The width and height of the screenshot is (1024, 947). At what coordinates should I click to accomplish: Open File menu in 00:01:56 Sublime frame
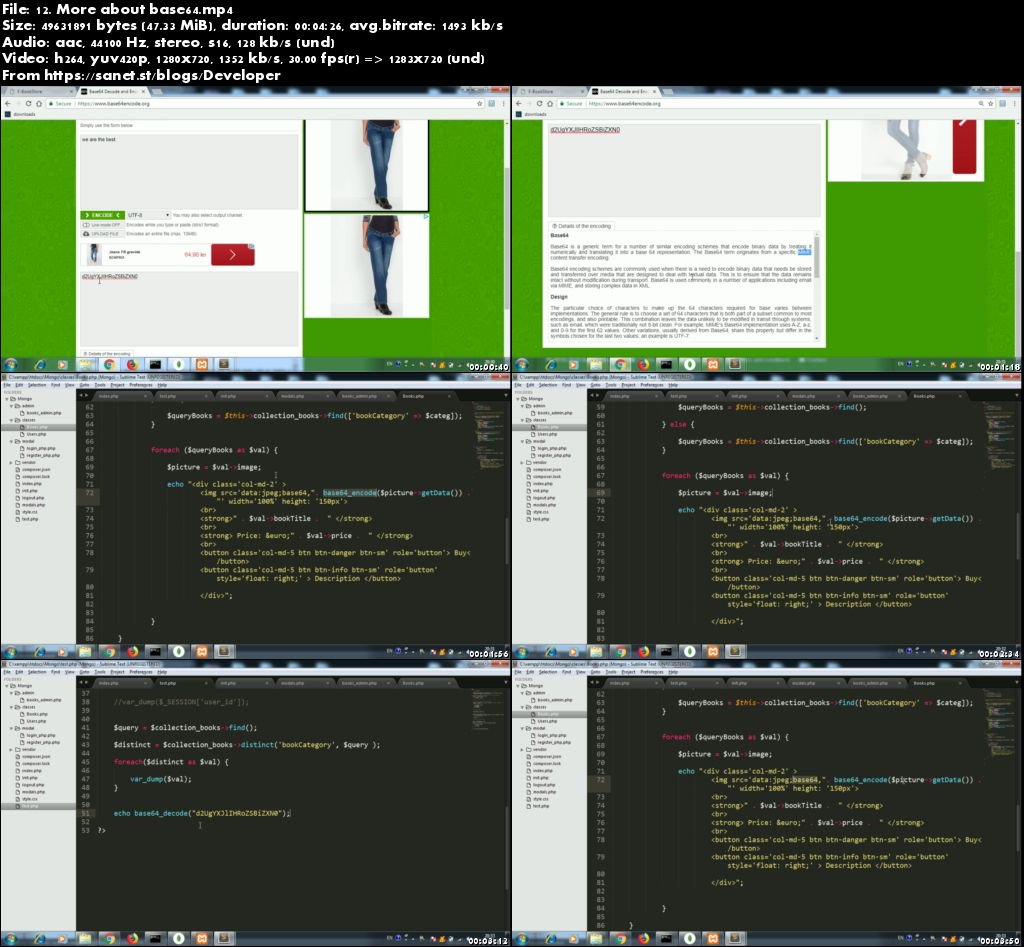coord(7,385)
